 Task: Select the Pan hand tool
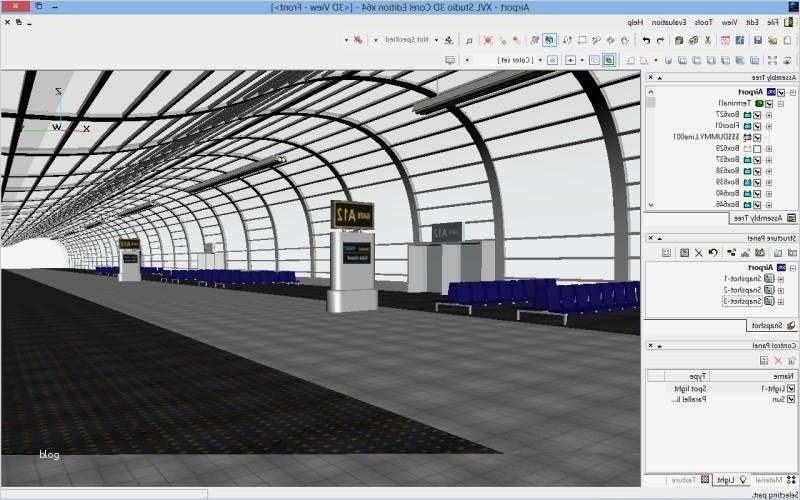(624, 40)
